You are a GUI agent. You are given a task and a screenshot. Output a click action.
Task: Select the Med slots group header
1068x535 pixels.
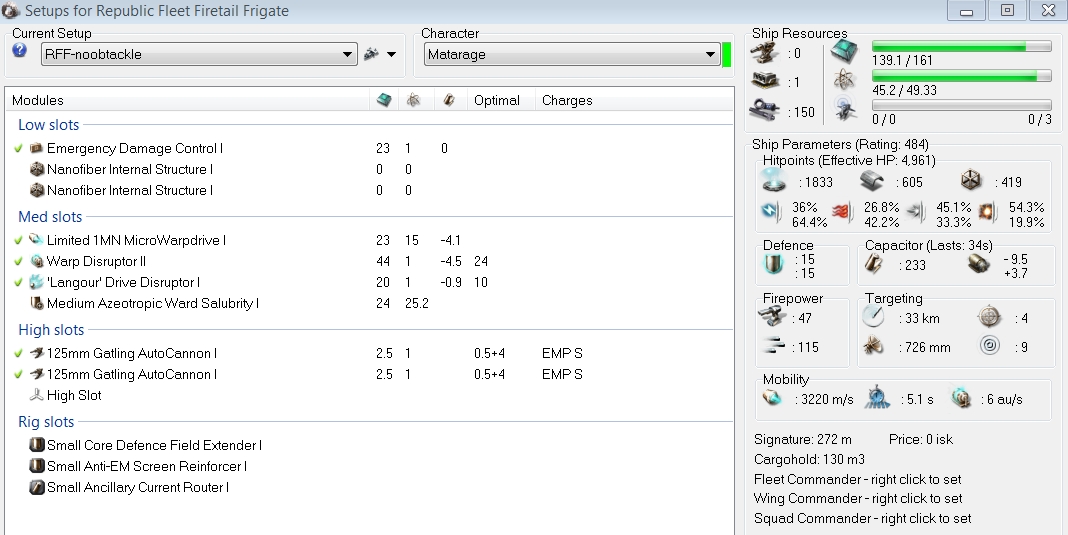coord(50,217)
